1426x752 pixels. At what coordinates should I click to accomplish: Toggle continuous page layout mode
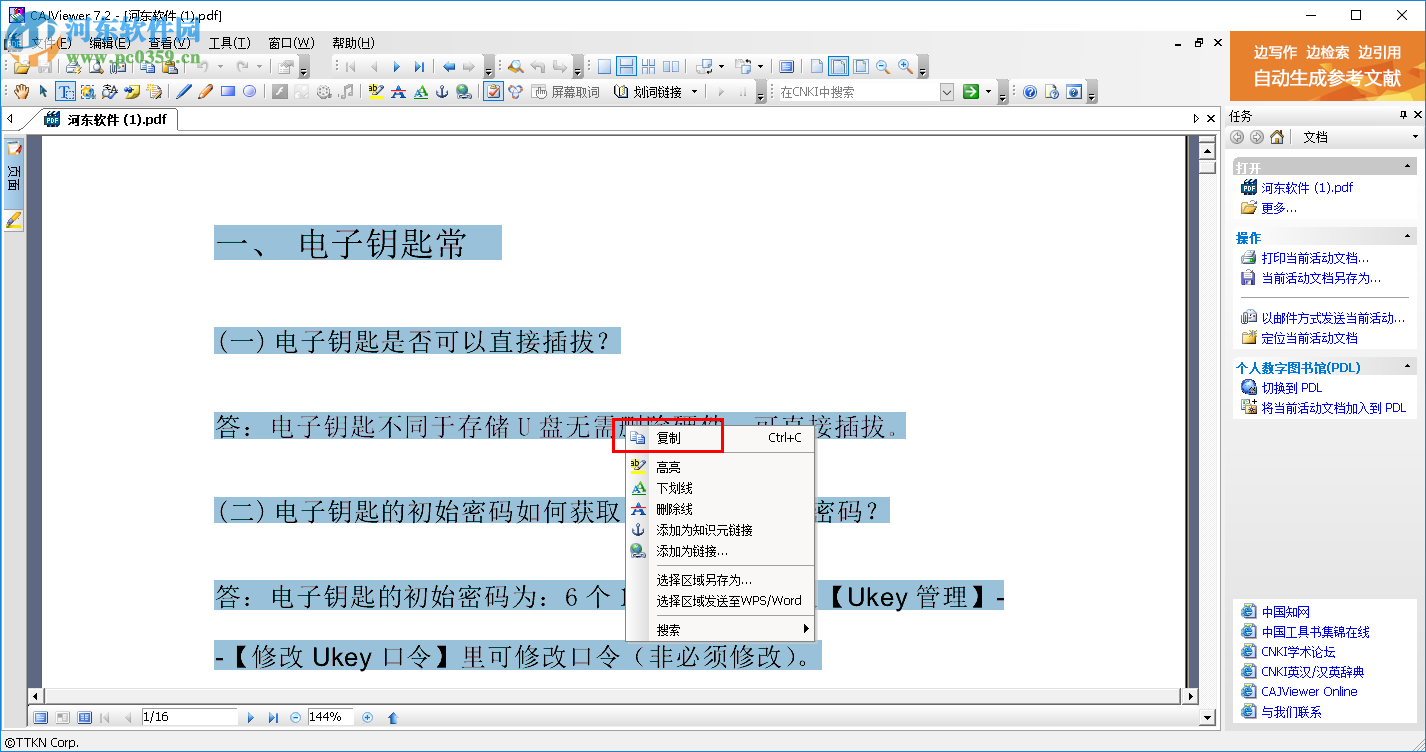click(626, 67)
